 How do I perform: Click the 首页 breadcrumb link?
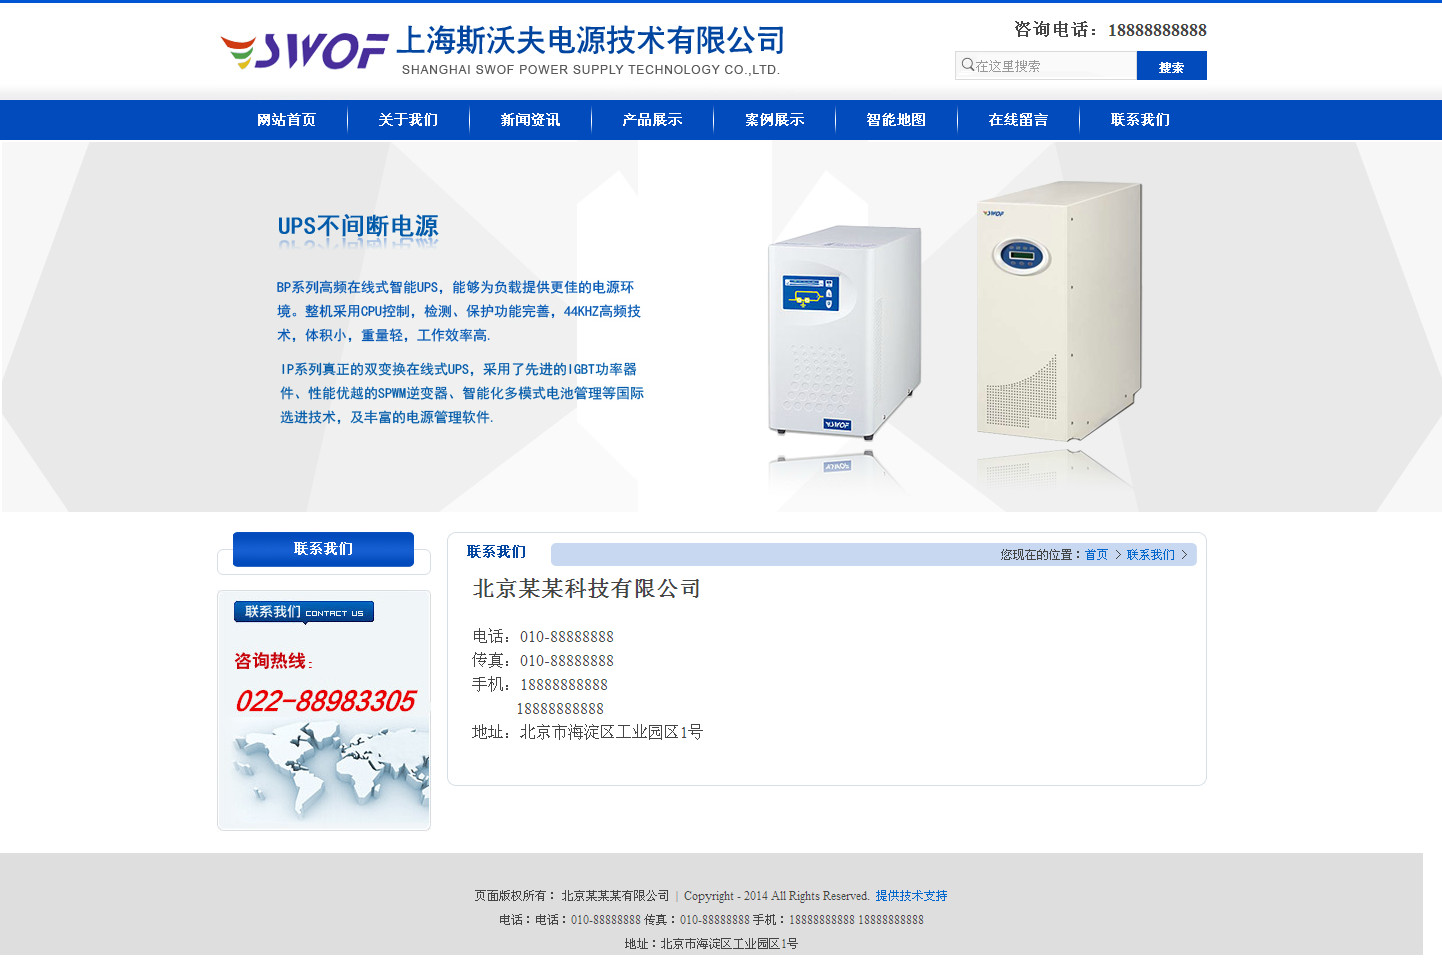point(1096,555)
